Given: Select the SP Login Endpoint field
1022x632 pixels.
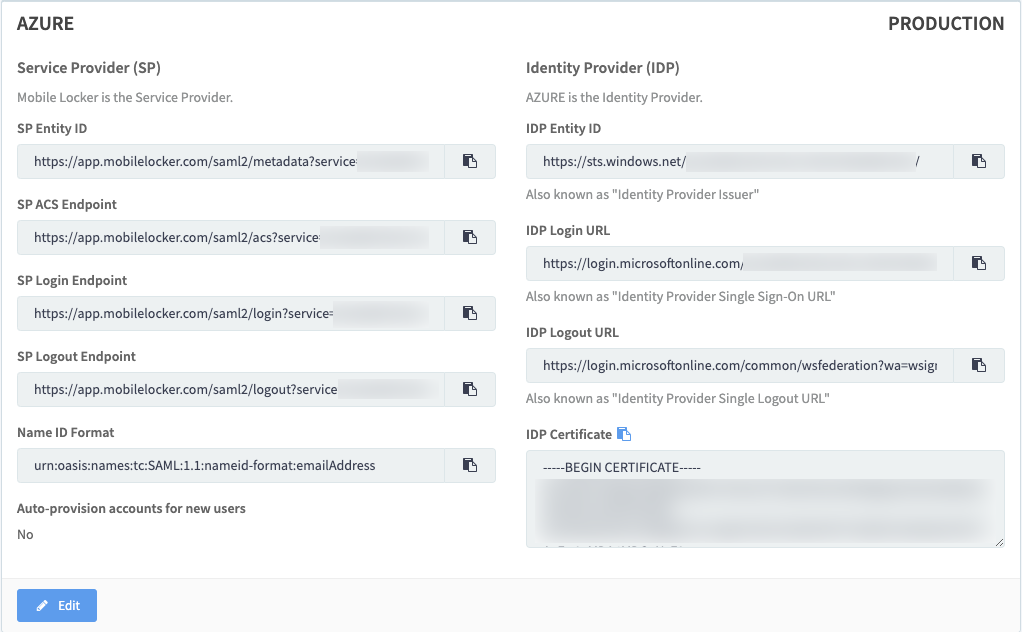Looking at the screenshot, I should point(230,313).
